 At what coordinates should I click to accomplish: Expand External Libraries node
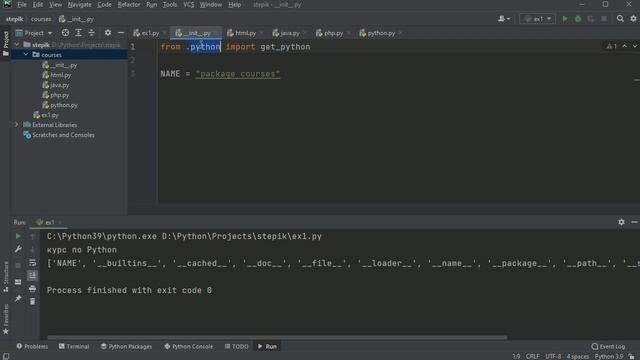(17, 125)
